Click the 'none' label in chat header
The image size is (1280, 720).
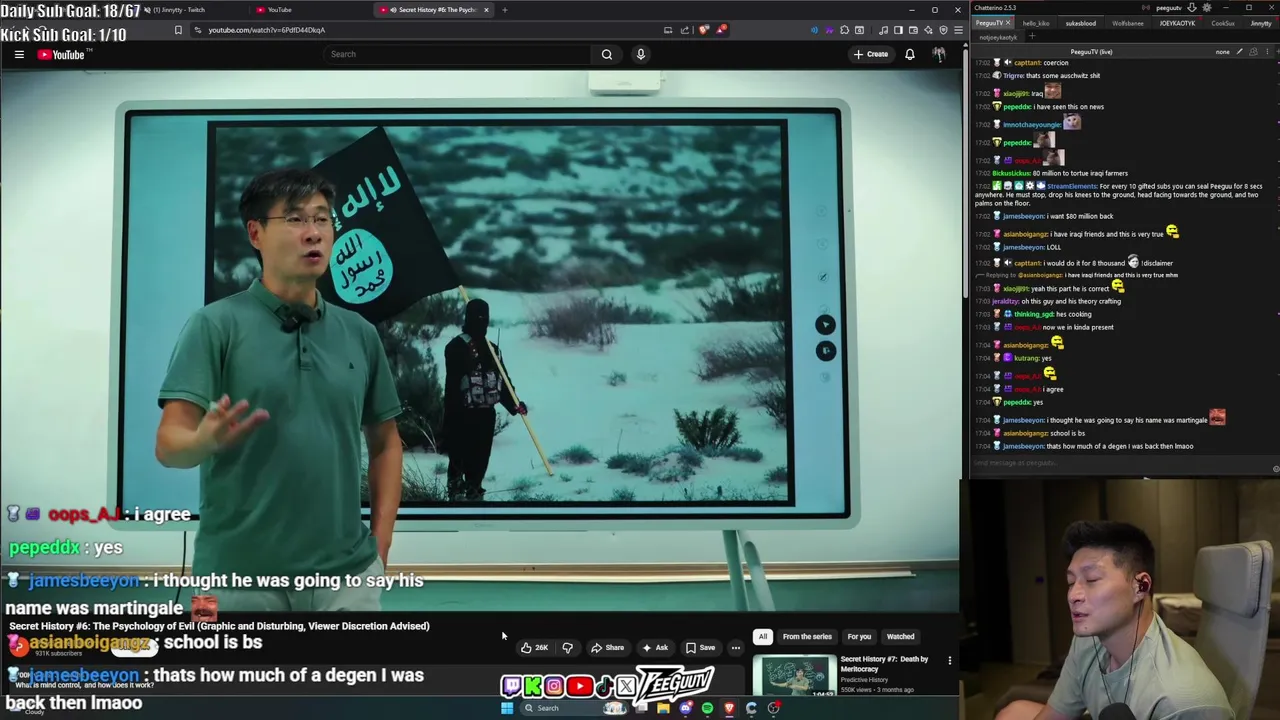click(1223, 51)
